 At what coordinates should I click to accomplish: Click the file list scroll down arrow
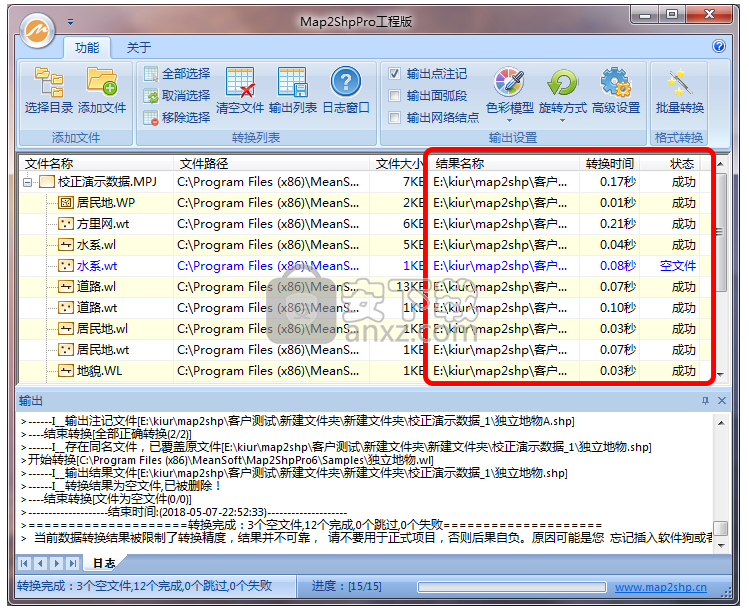point(720,375)
